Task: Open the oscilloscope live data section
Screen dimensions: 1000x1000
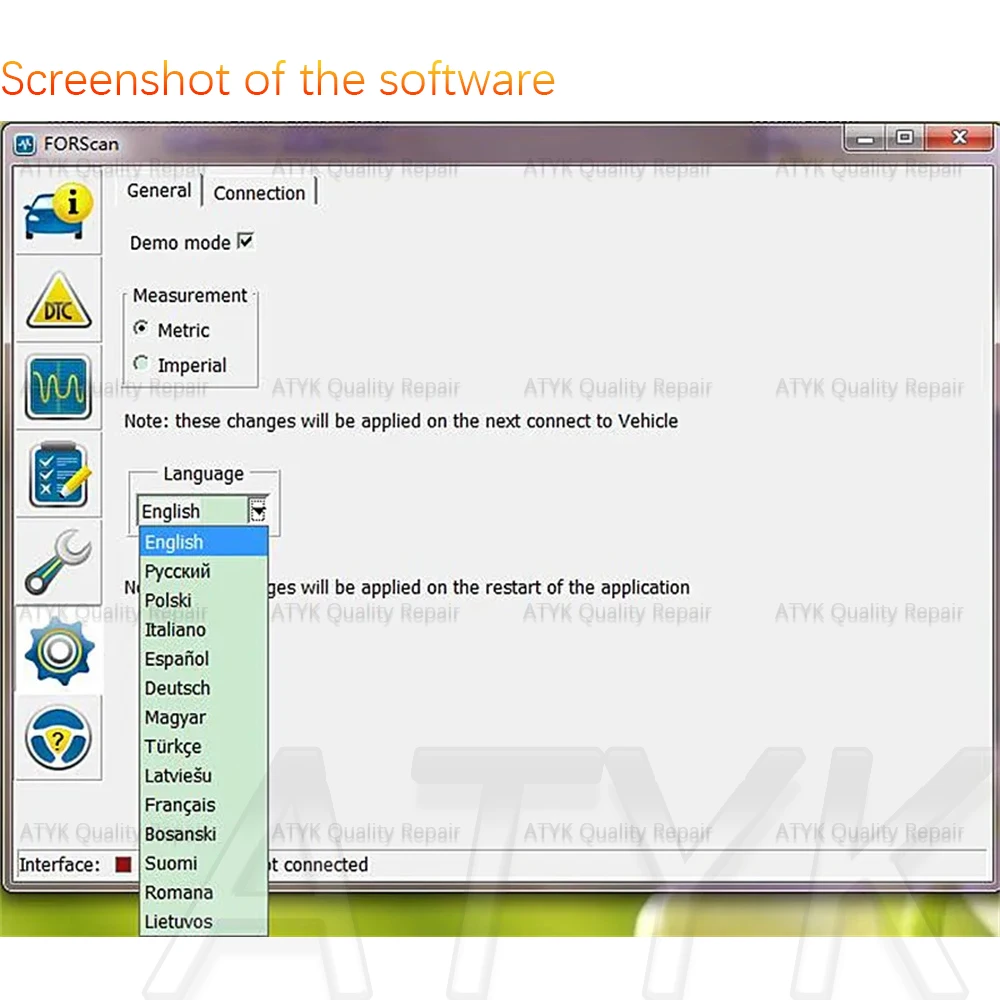Action: pos(58,387)
